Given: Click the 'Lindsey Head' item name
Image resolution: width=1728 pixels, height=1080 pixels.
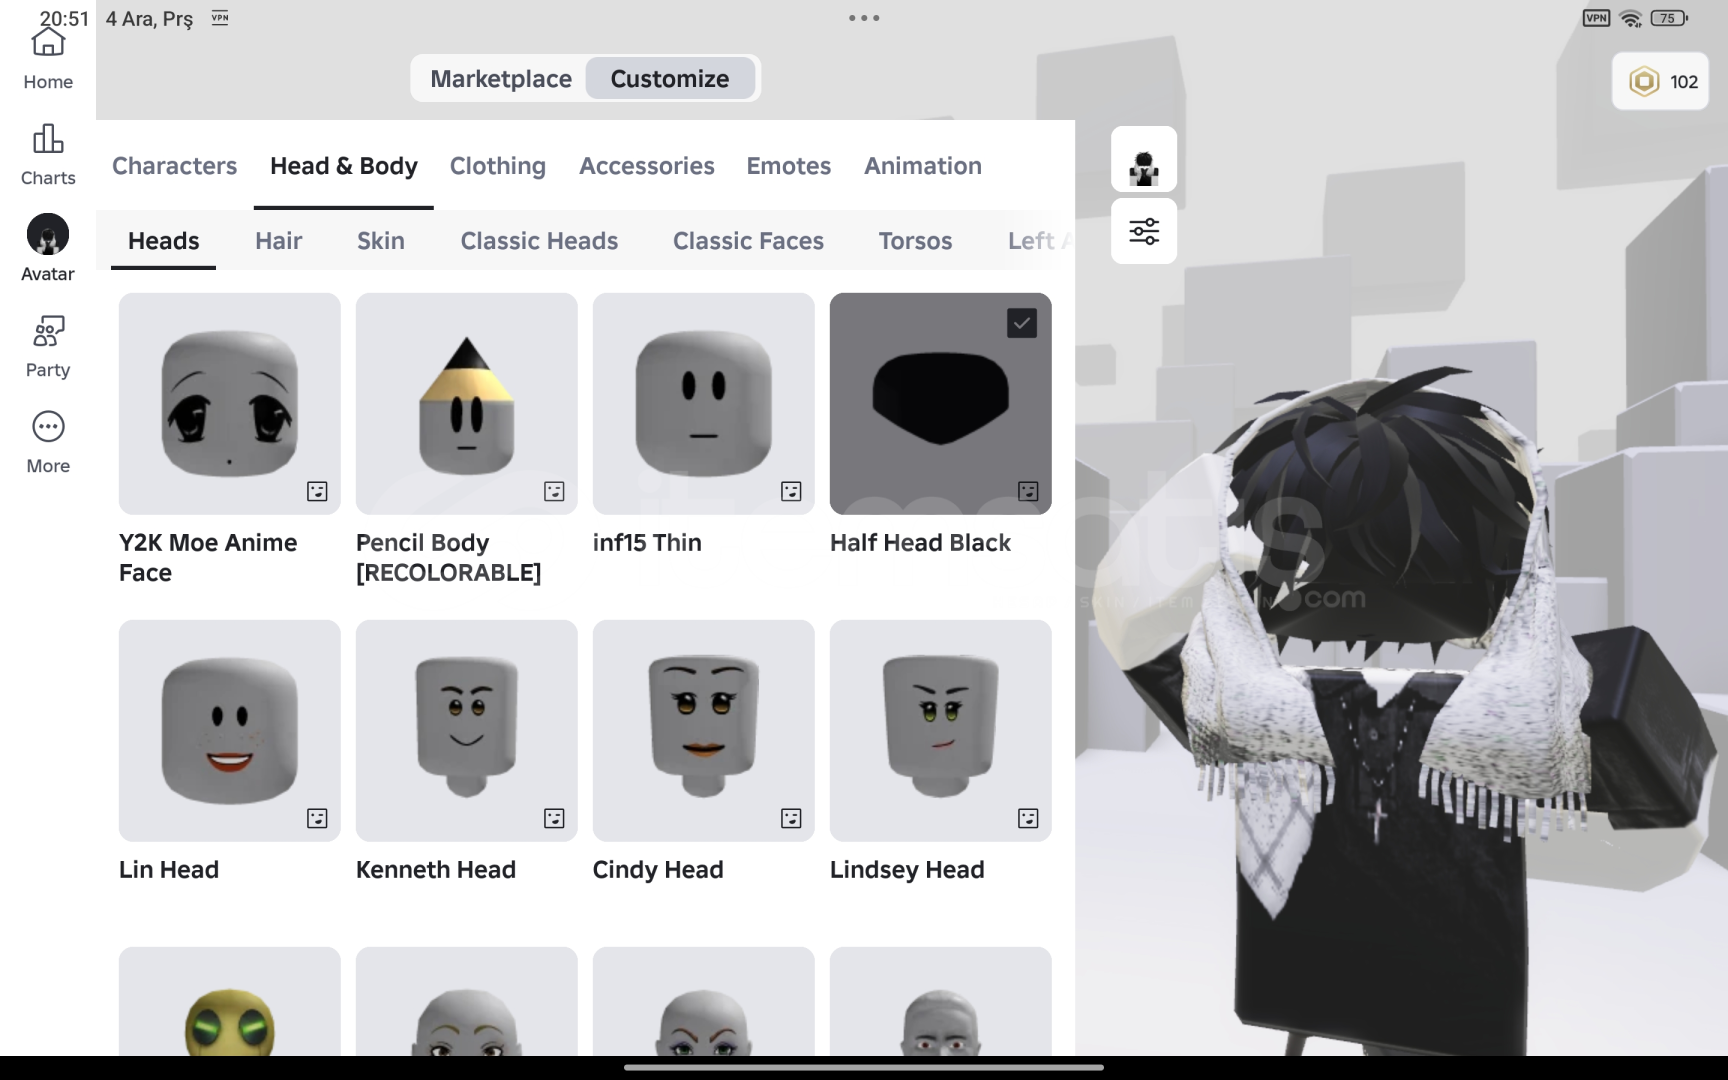Looking at the screenshot, I should (907, 870).
